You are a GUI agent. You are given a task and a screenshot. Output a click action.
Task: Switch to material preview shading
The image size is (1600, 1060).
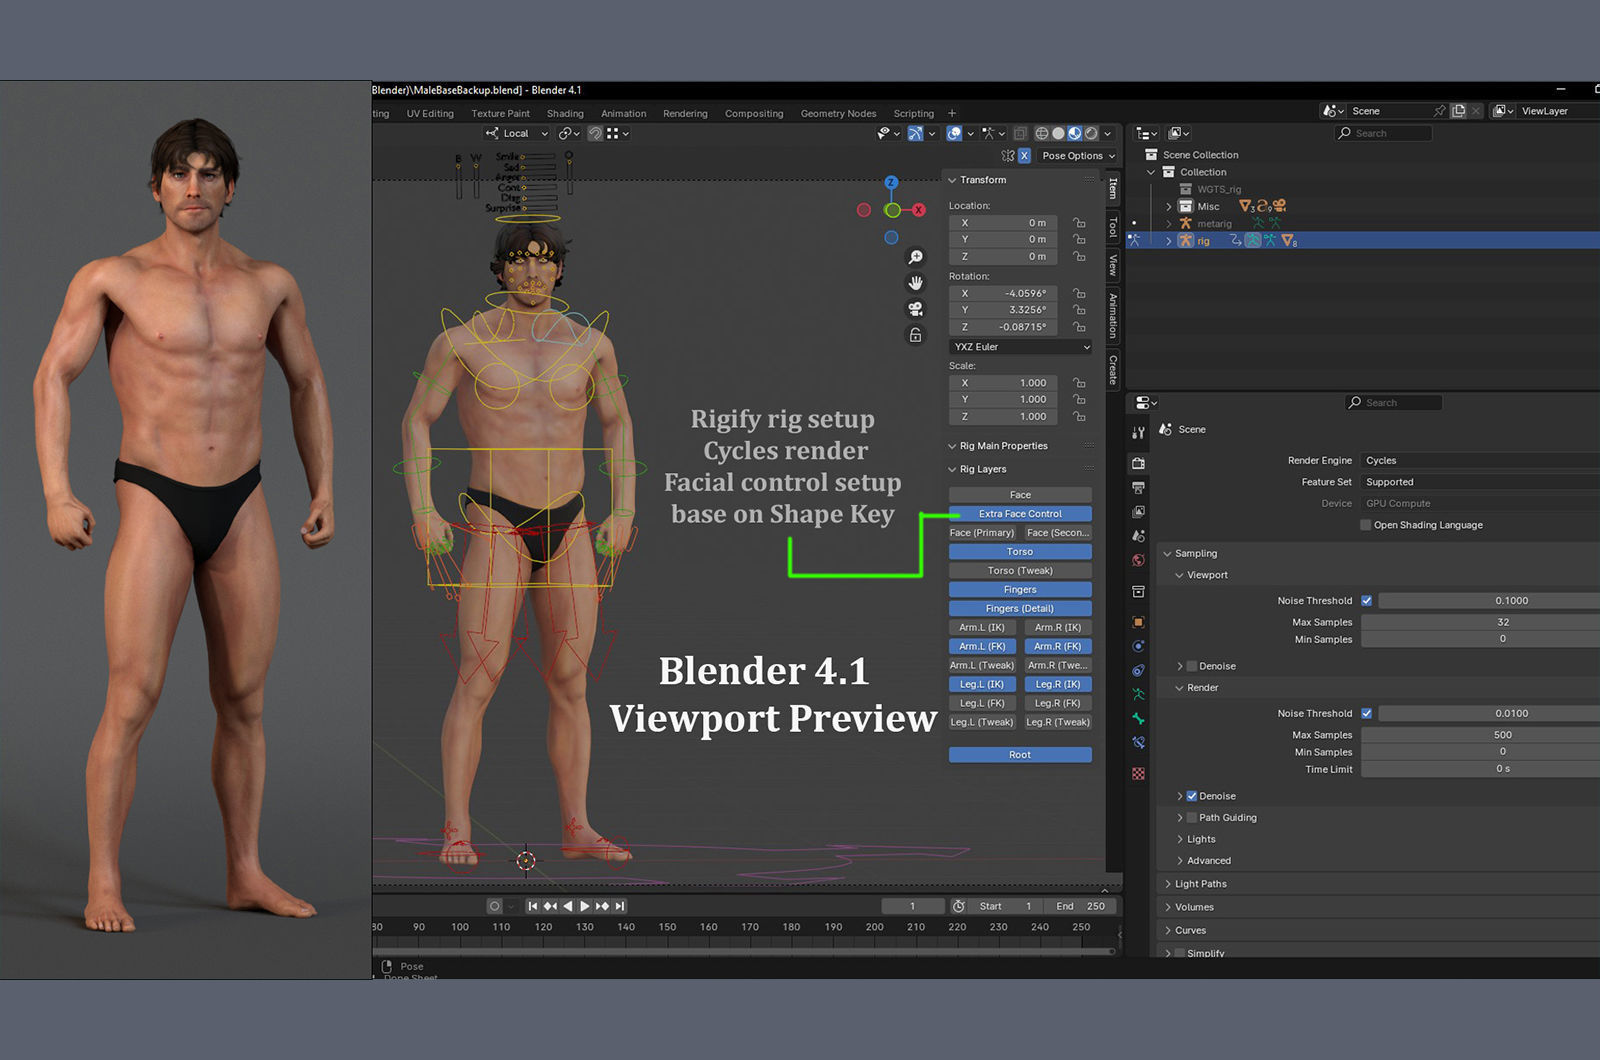pos(1075,133)
